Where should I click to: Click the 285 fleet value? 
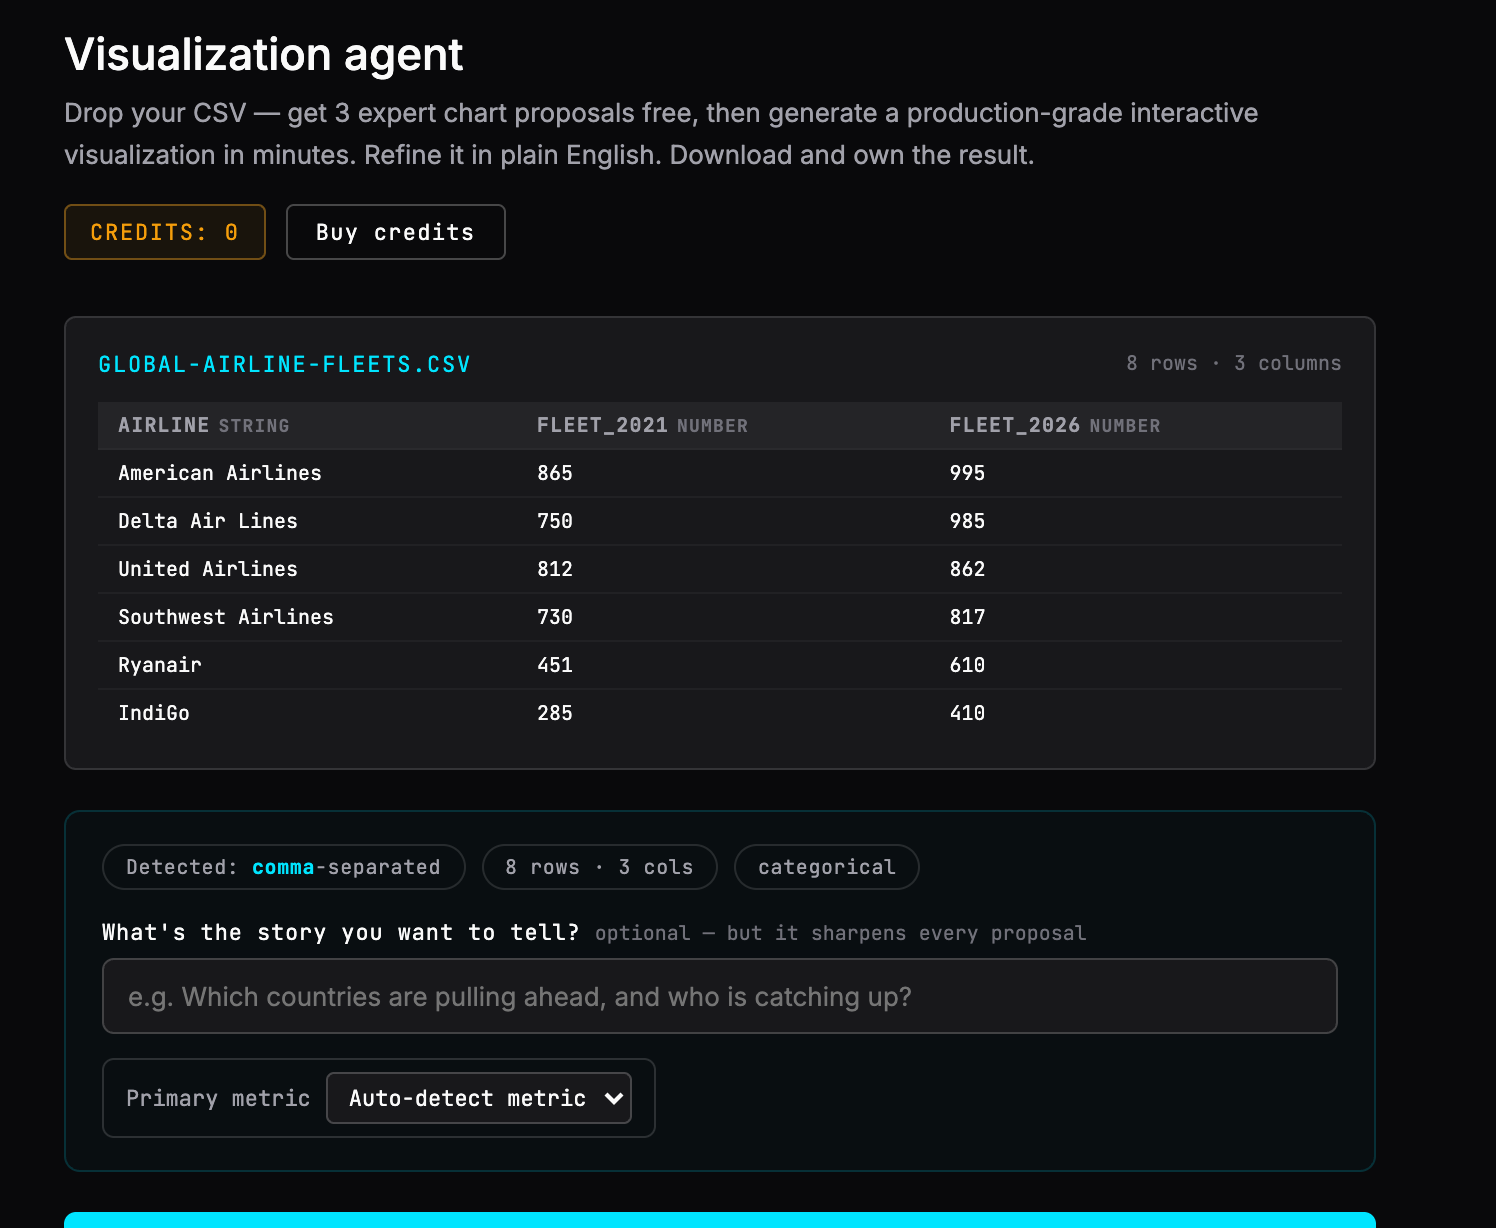point(555,713)
